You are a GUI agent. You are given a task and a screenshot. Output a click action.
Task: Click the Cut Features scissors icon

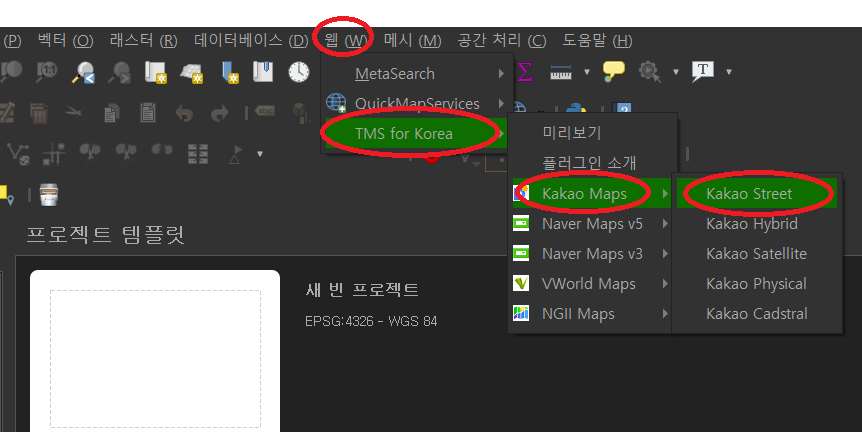click(75, 112)
